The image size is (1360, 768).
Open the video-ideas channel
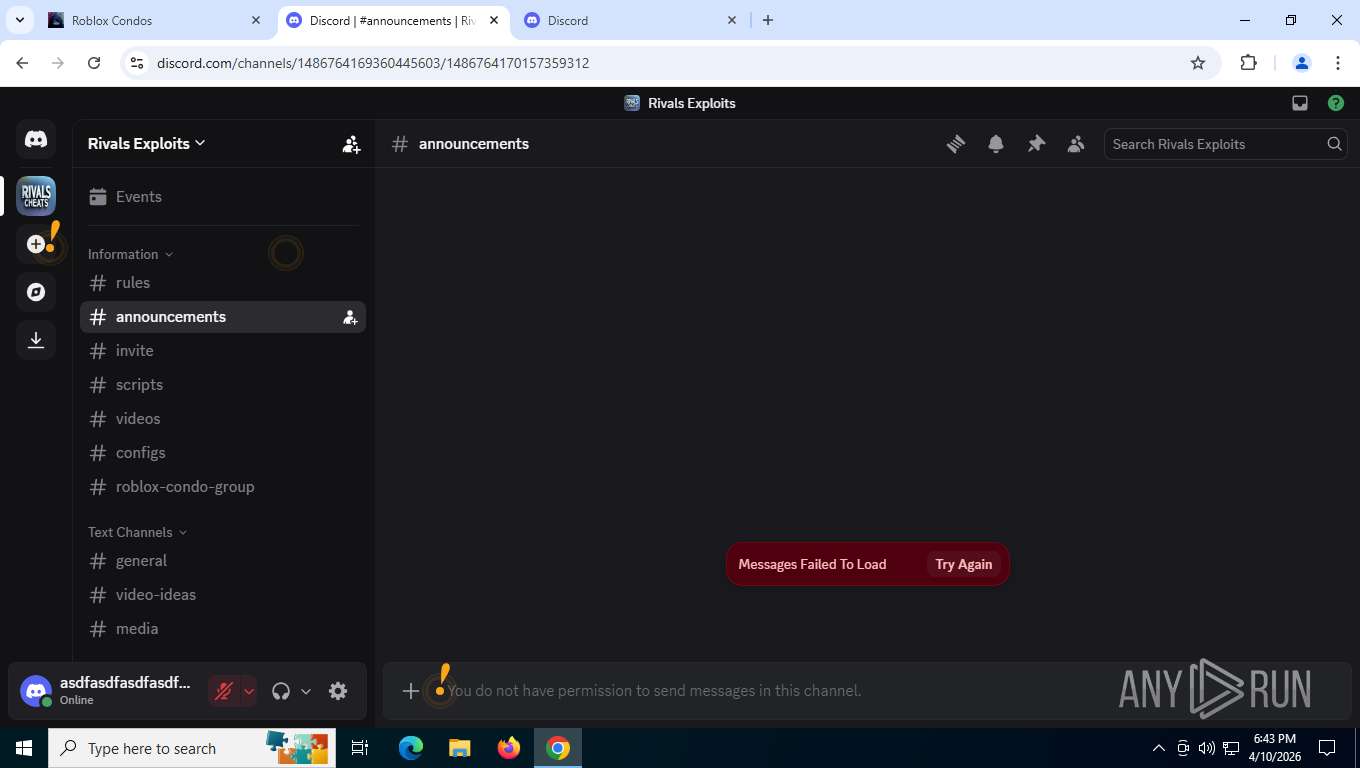(223, 595)
